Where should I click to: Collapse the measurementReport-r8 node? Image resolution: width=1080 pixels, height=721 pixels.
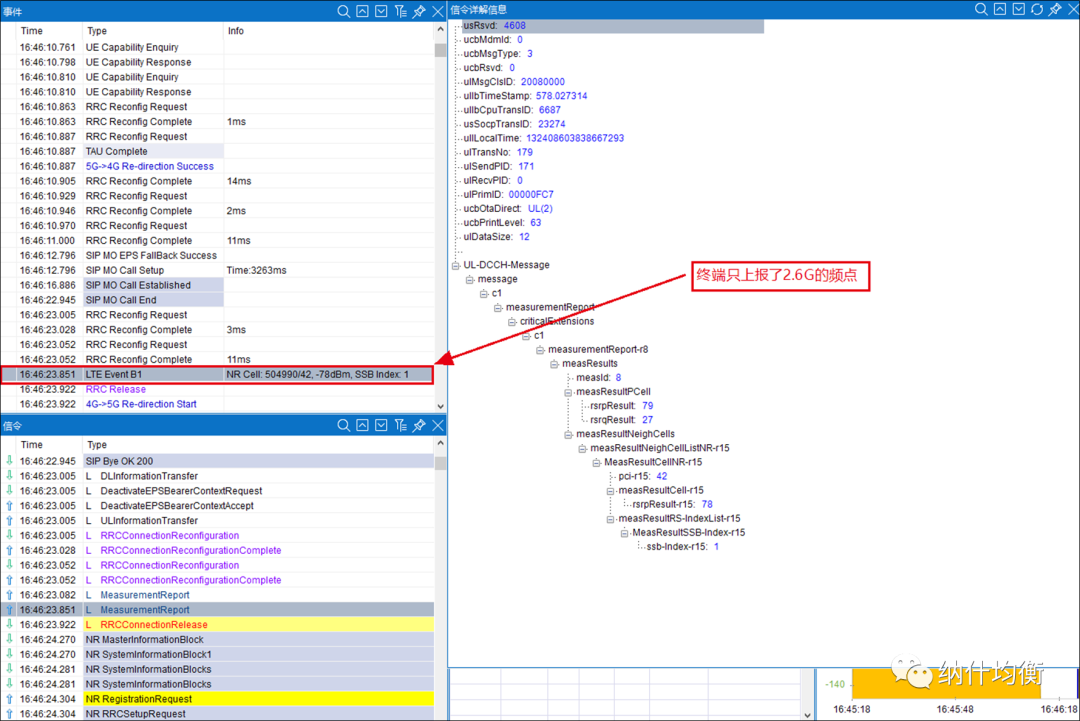click(540, 350)
